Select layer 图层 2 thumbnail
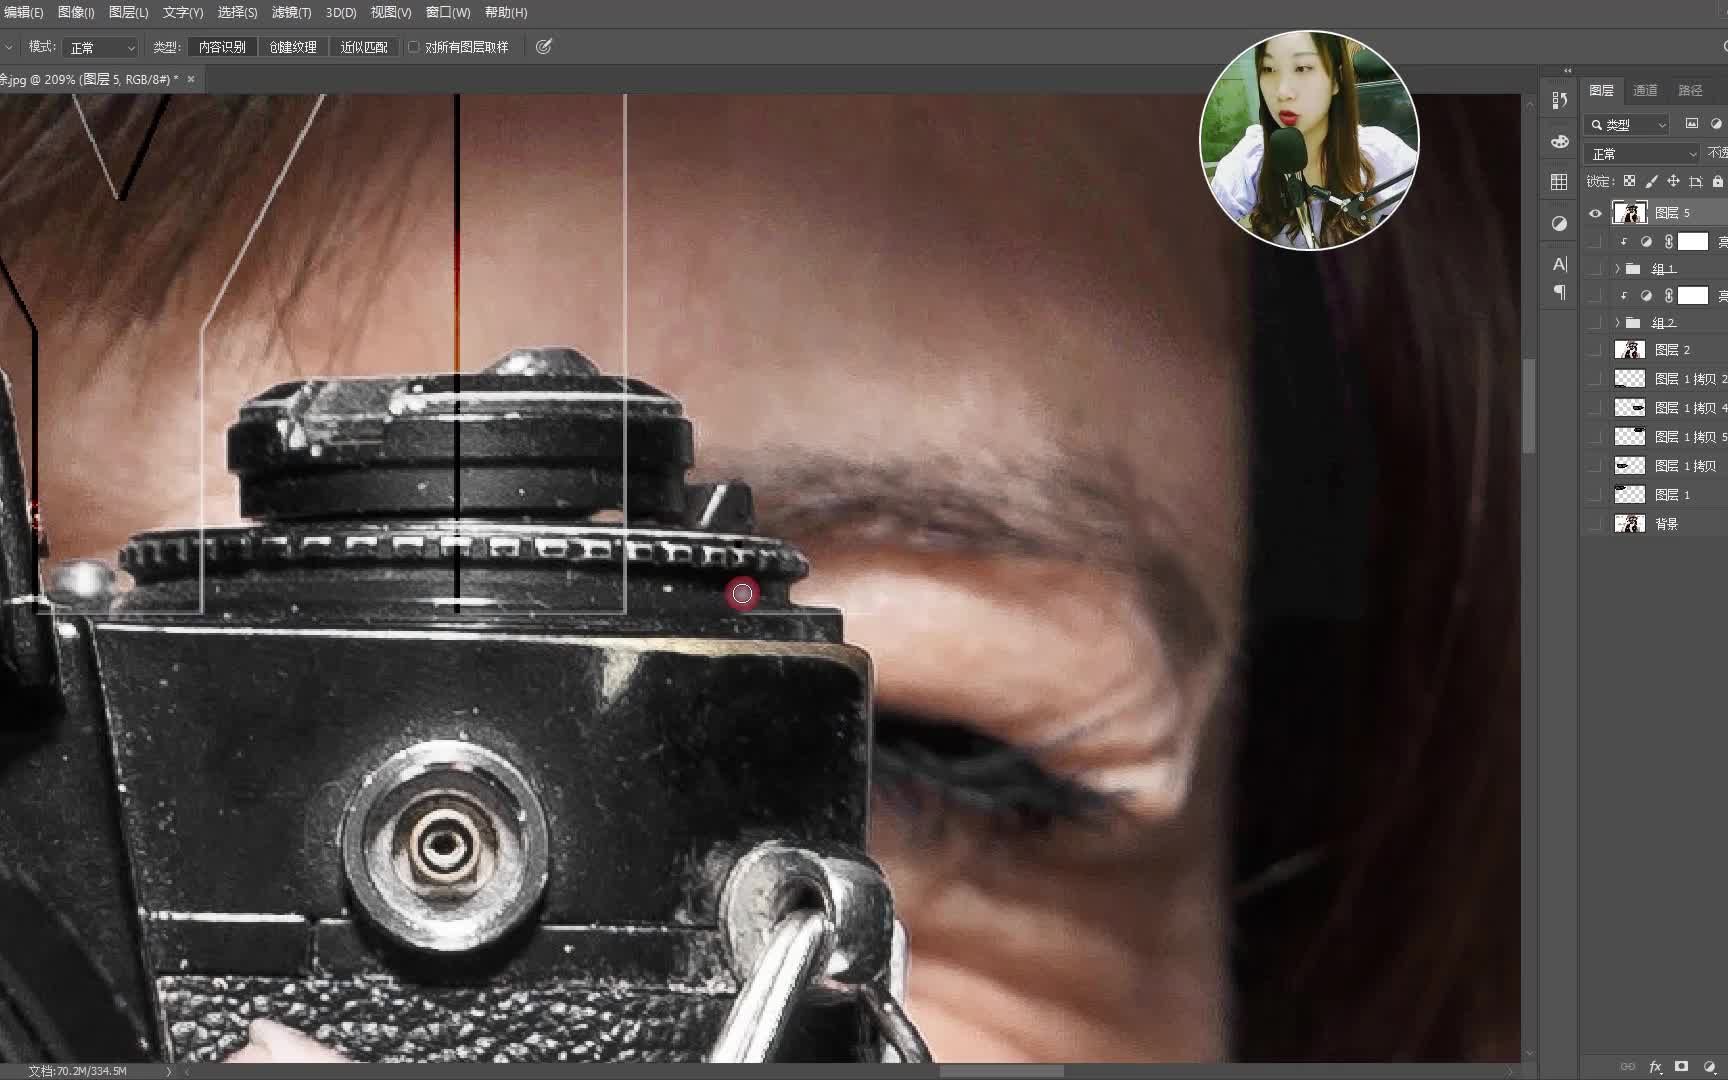This screenshot has width=1728, height=1080. (x=1630, y=349)
